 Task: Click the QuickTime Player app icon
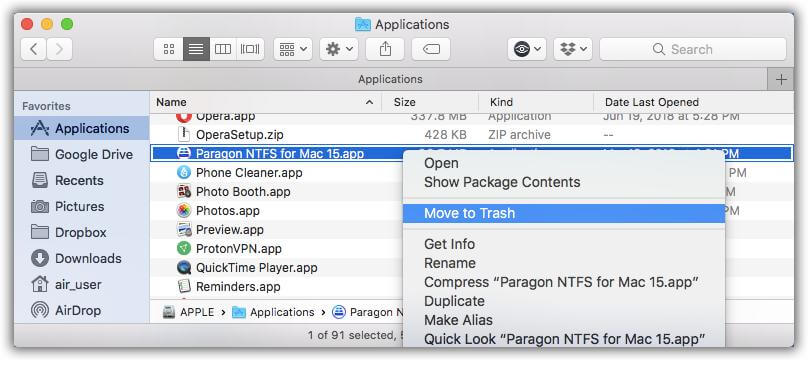tap(184, 268)
